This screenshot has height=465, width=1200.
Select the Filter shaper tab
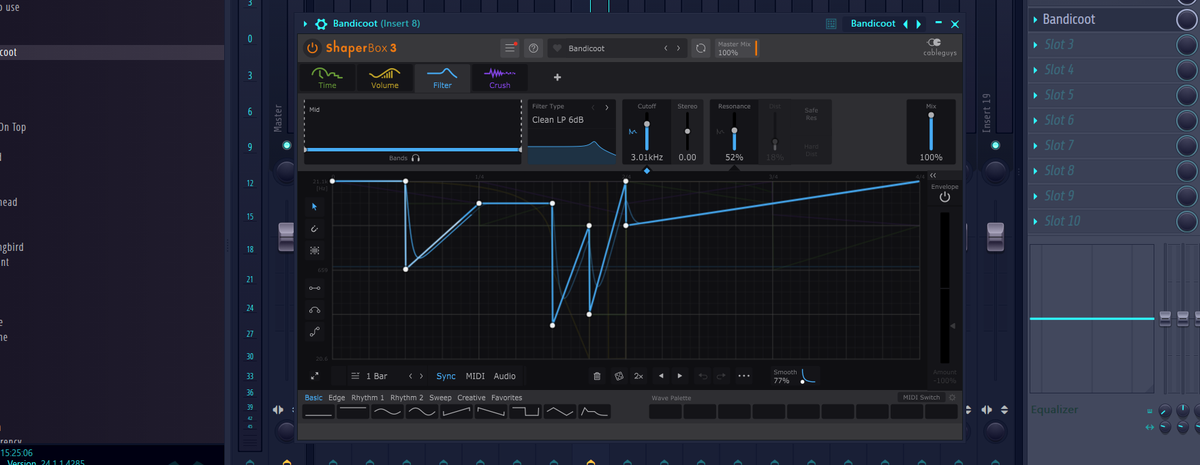(x=442, y=78)
